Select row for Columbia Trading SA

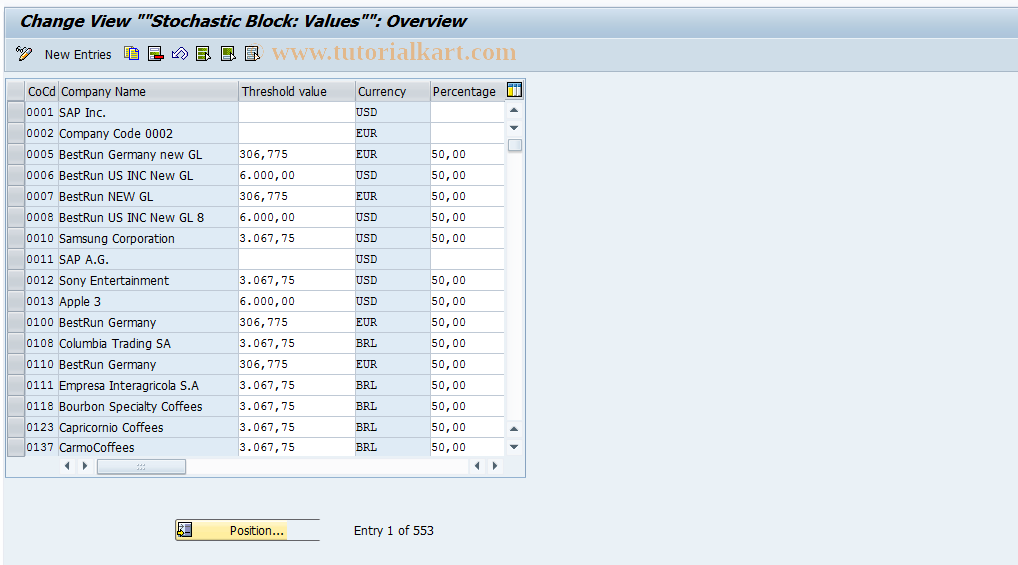pos(16,344)
